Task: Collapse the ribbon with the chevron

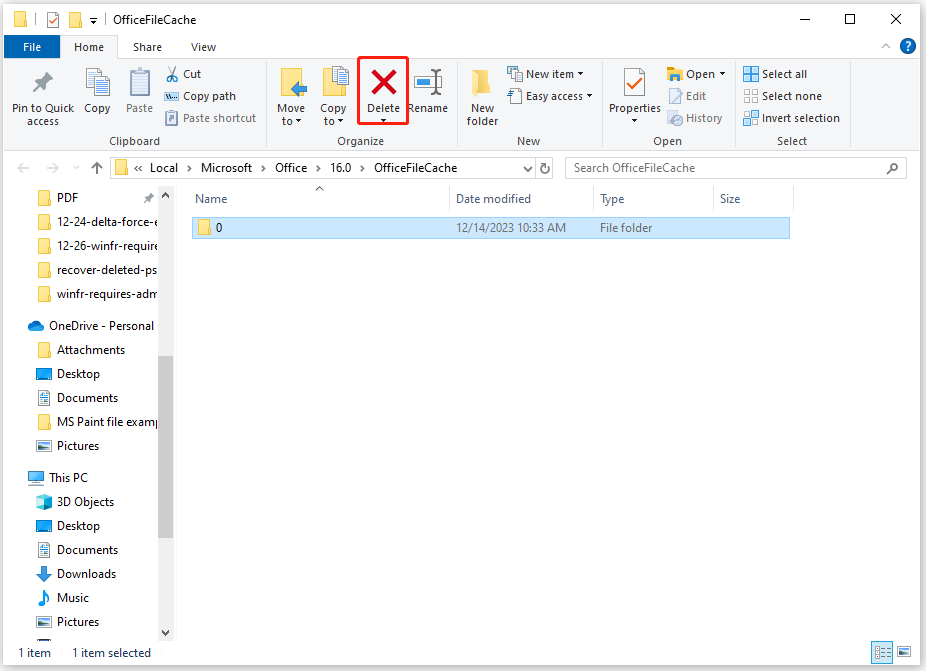Action: pyautogui.click(x=886, y=46)
